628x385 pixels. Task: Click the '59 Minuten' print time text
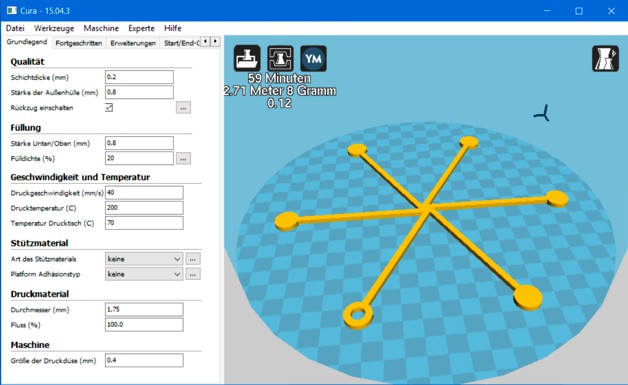point(279,78)
